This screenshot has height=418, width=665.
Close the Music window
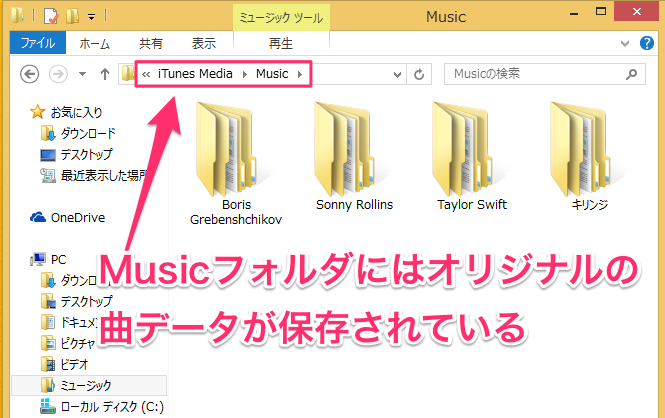(x=637, y=12)
